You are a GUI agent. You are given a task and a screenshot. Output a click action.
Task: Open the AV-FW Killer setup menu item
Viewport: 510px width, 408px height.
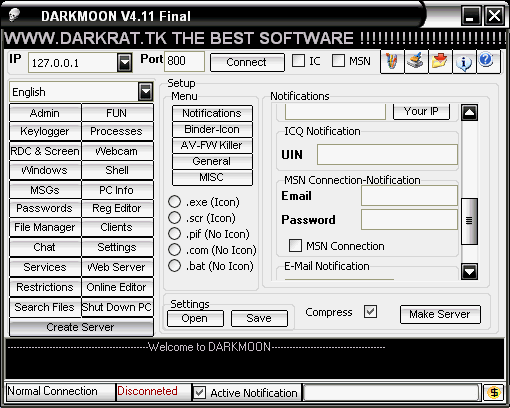click(x=212, y=145)
